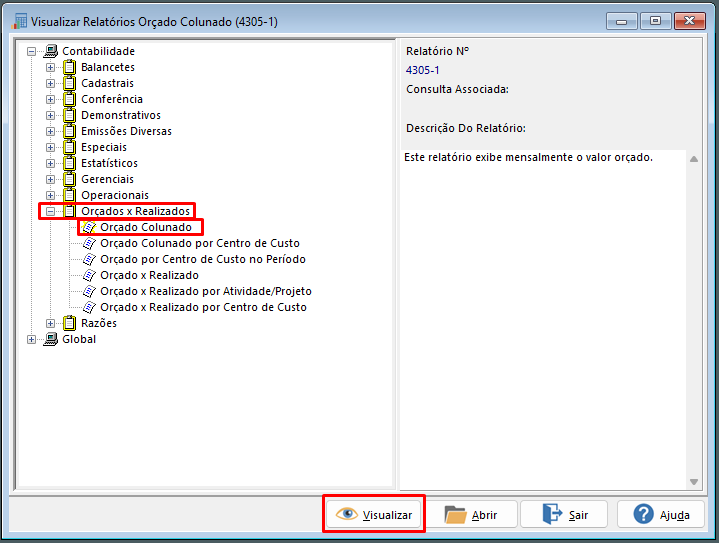Click the Contabilidade computer icon
Screen dimensions: 719x543
coord(50,51)
